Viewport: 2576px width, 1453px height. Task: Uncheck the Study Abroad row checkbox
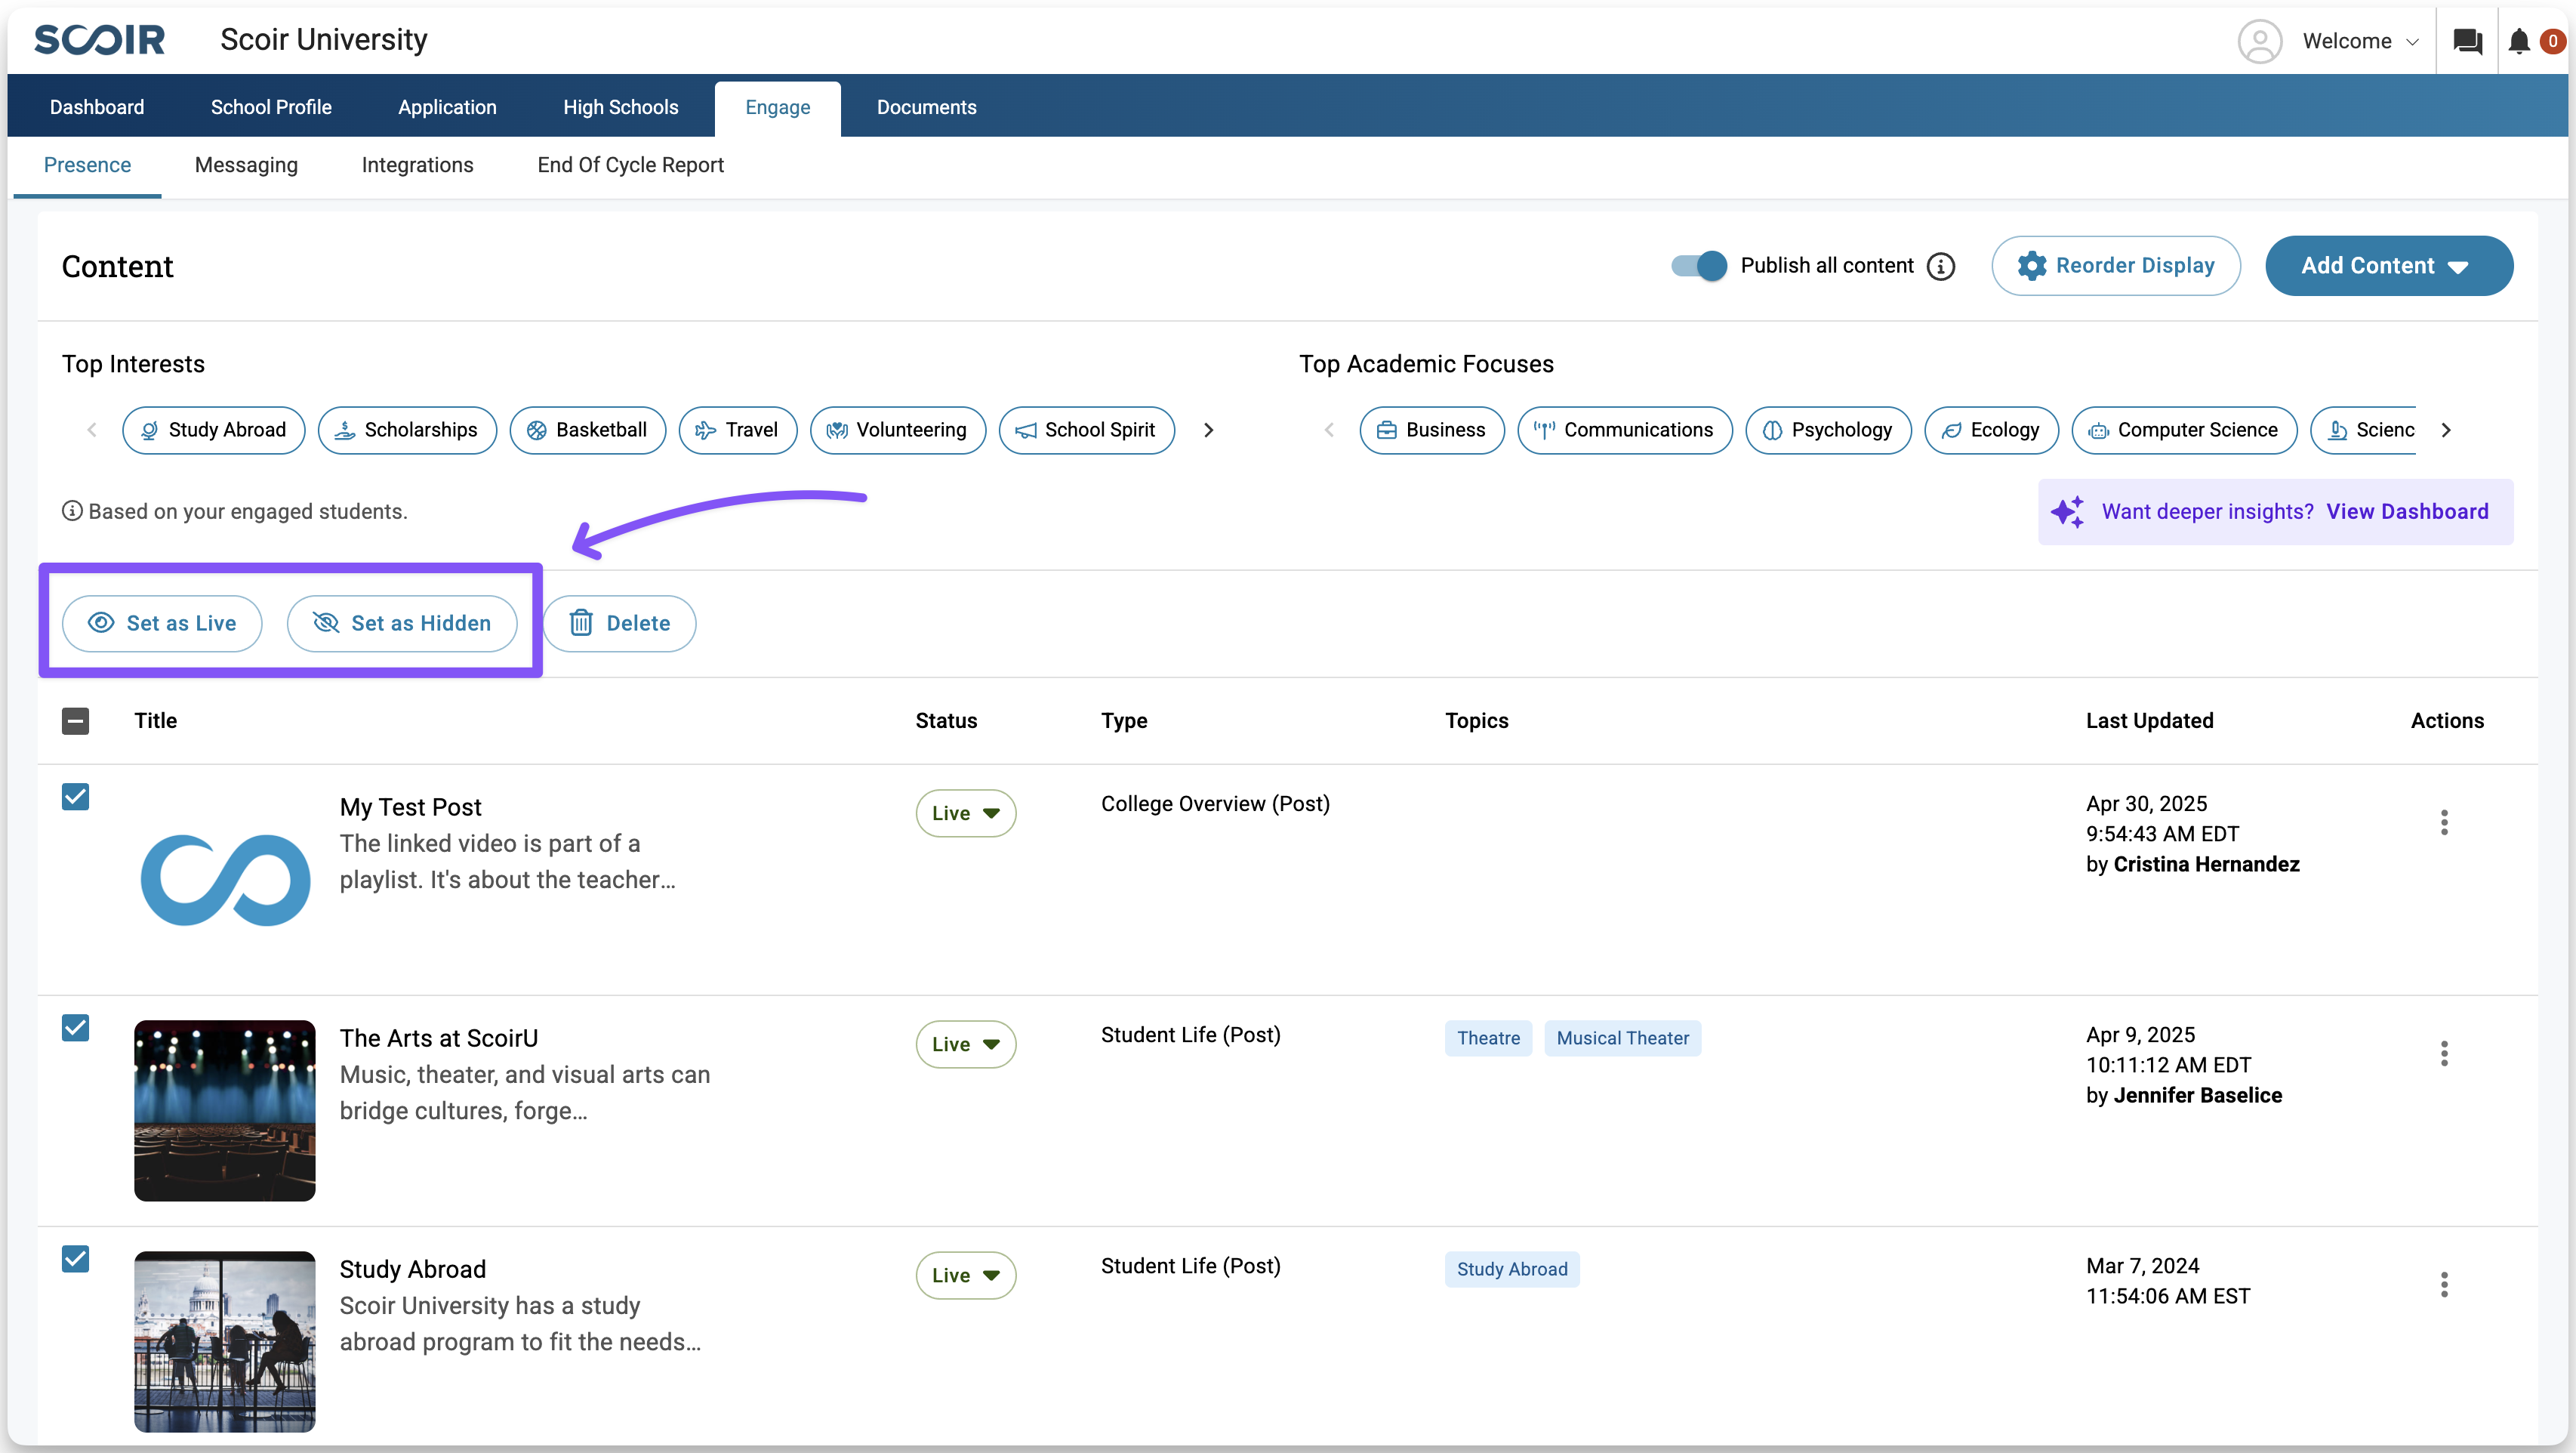(75, 1259)
